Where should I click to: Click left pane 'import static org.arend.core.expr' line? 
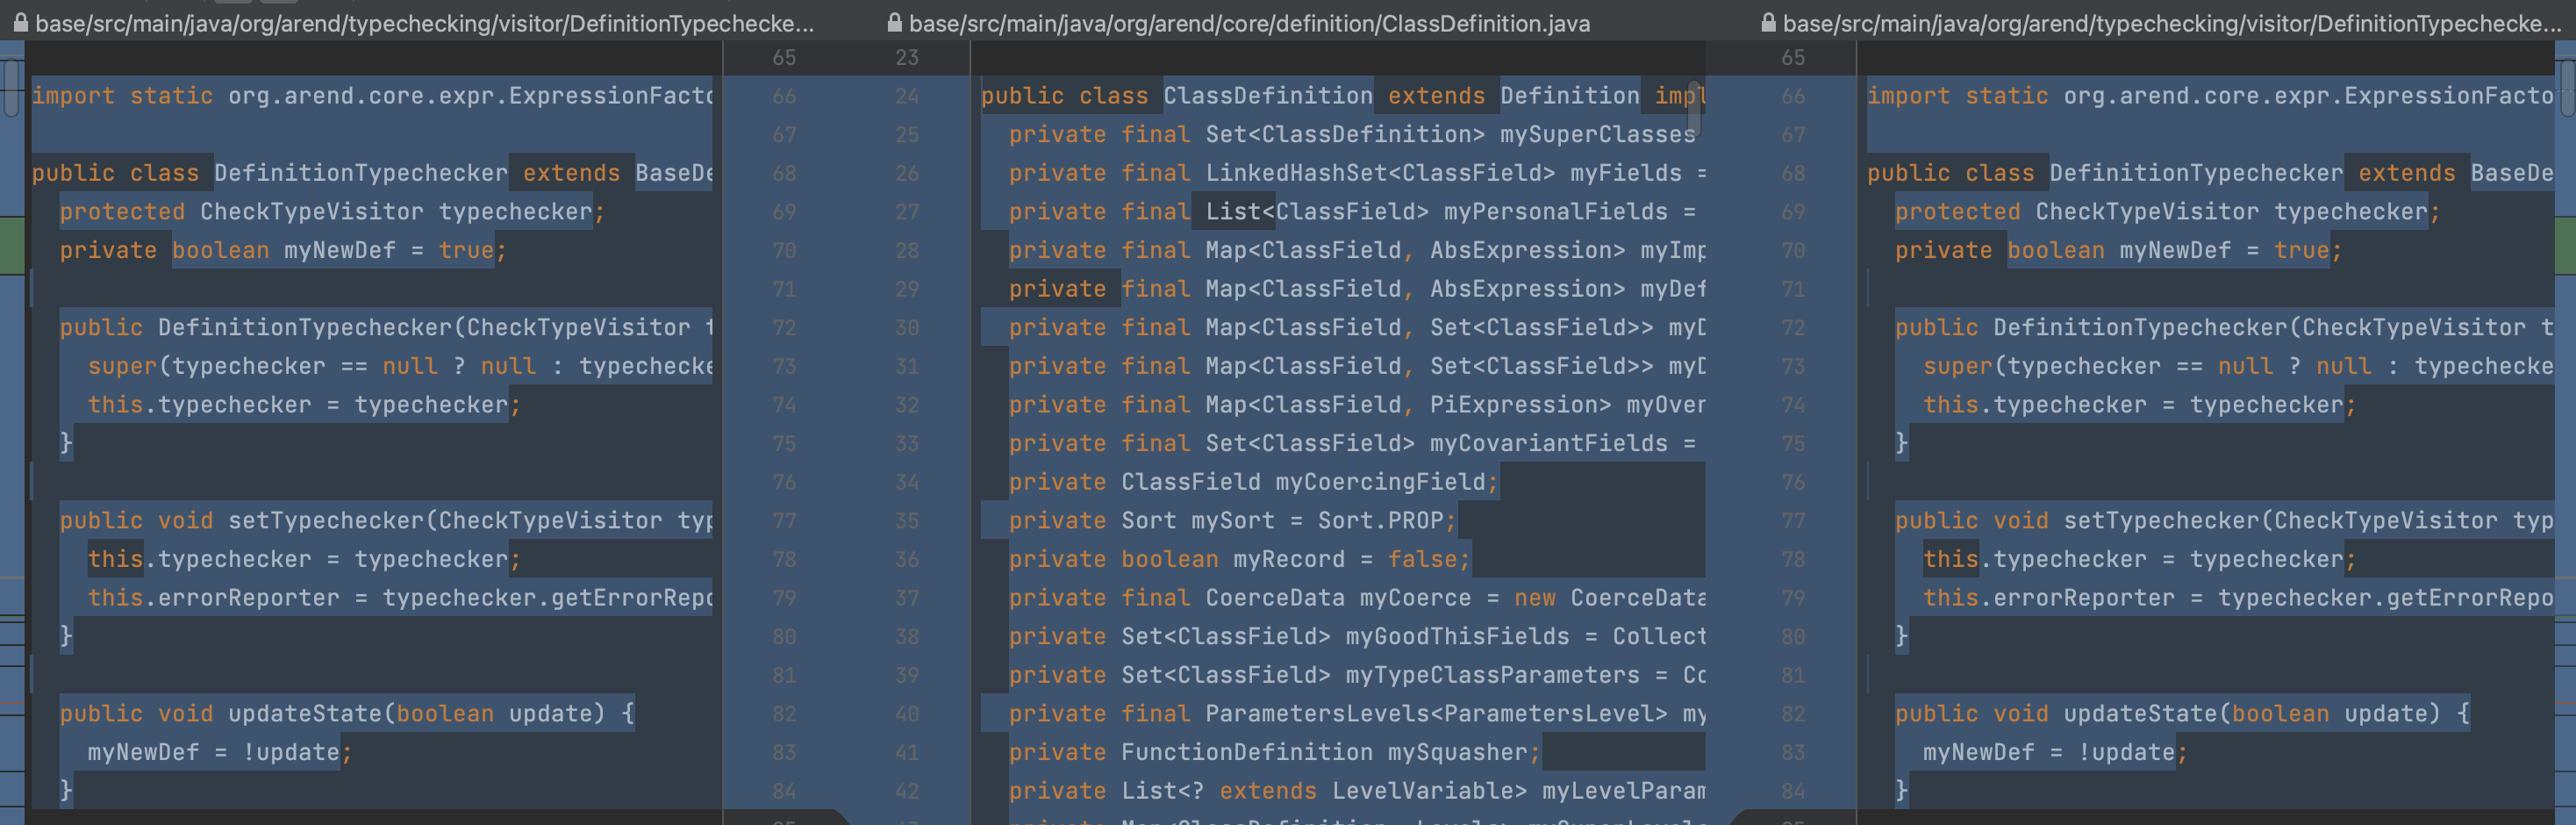click(372, 96)
